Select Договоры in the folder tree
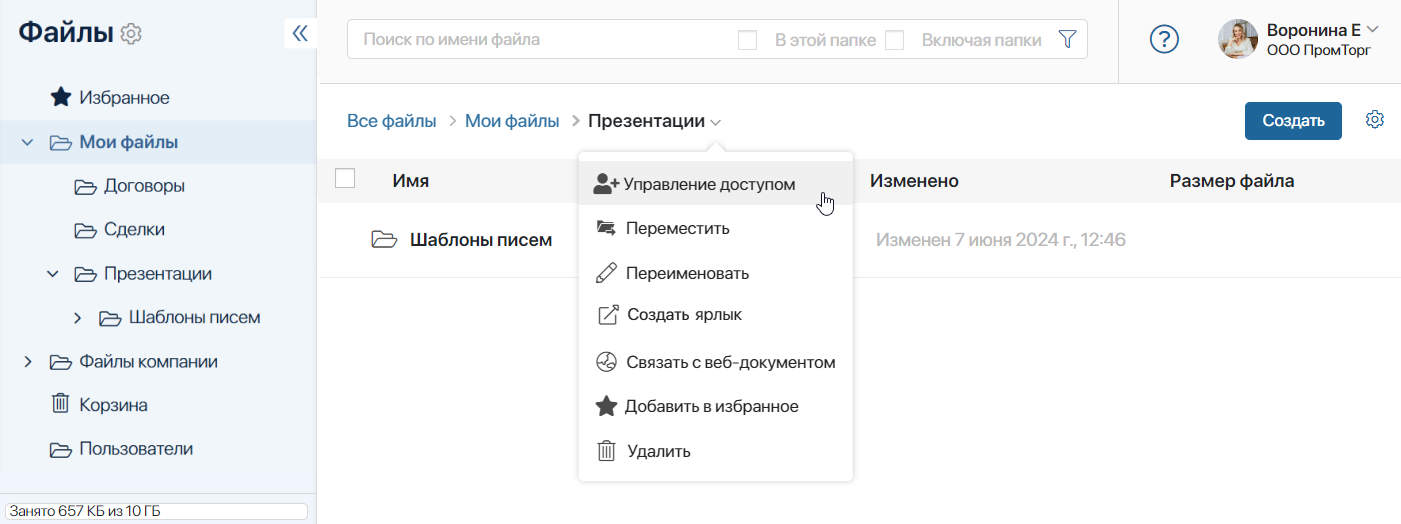Screen dimensions: 1401x524 144,186
